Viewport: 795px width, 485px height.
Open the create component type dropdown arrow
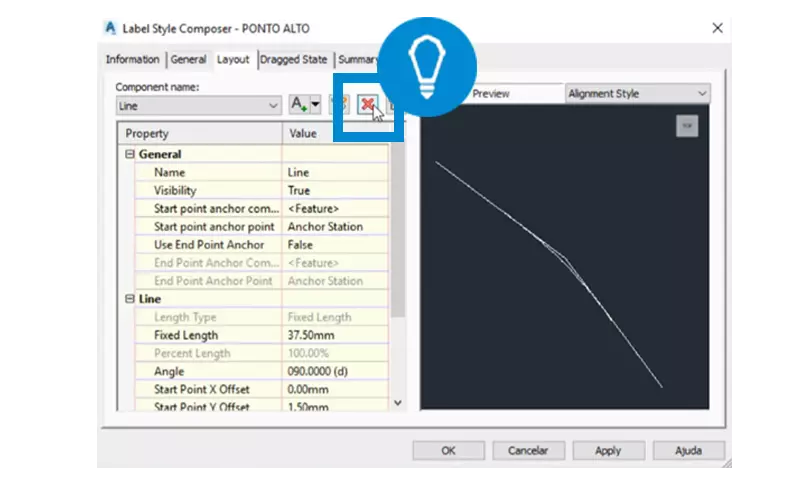point(315,104)
